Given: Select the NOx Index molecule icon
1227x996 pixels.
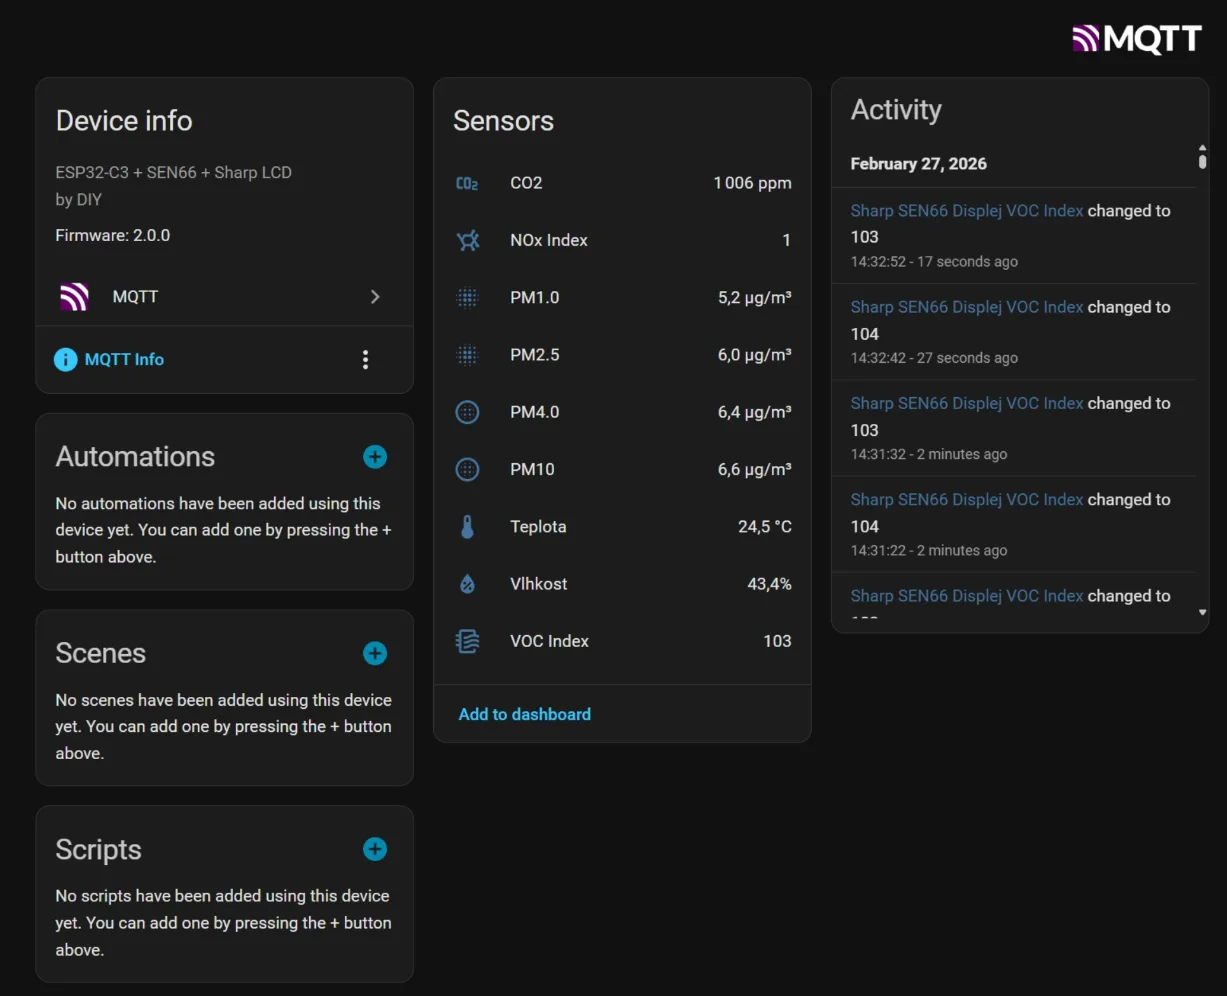Looking at the screenshot, I should pos(467,240).
